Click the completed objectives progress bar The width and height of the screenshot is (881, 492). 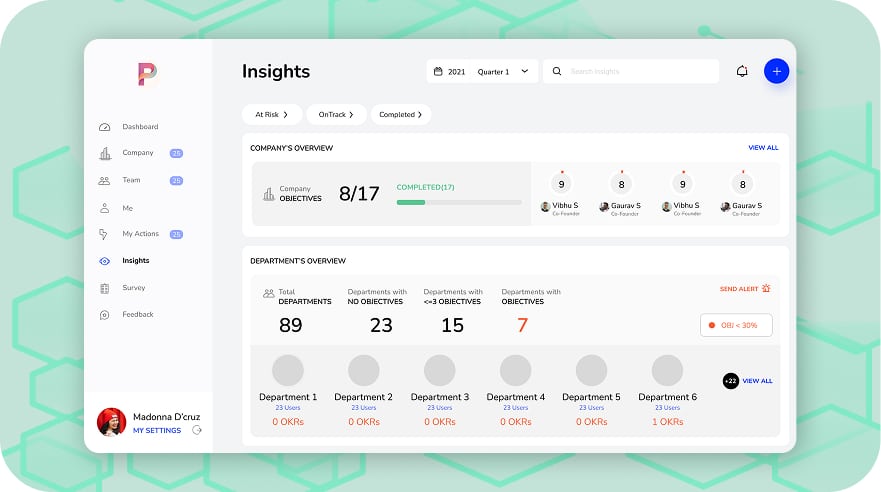pos(458,202)
